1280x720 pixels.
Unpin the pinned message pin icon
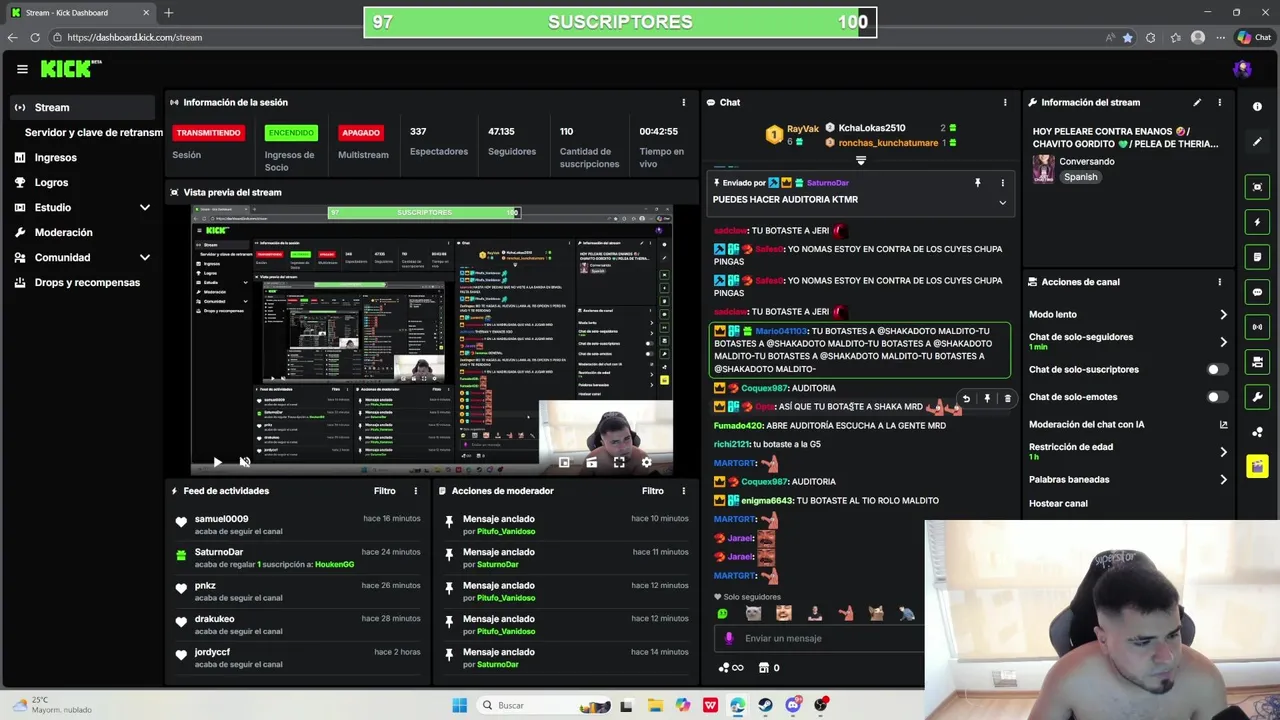(x=978, y=183)
